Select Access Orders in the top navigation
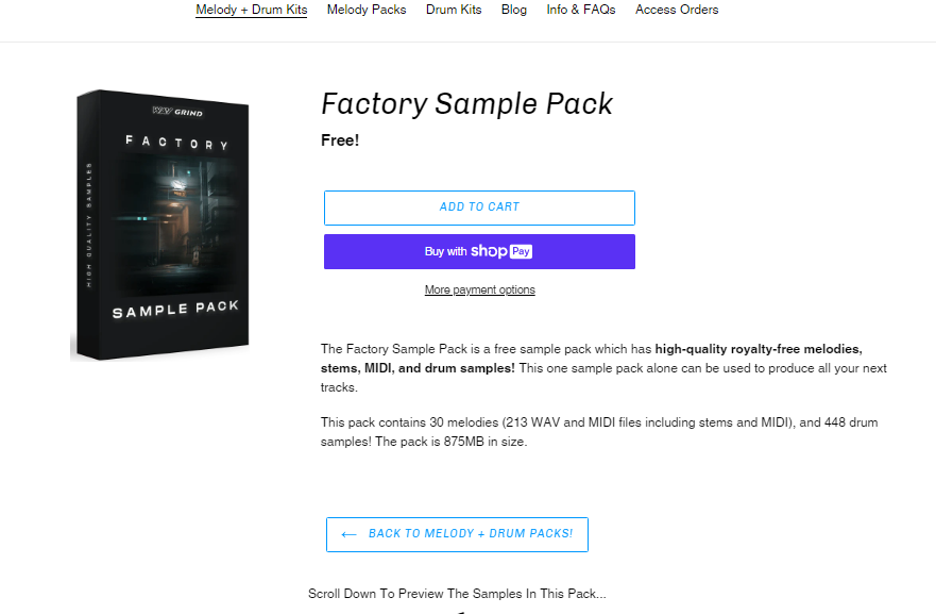Viewport: 936px width, 614px height. 677,10
